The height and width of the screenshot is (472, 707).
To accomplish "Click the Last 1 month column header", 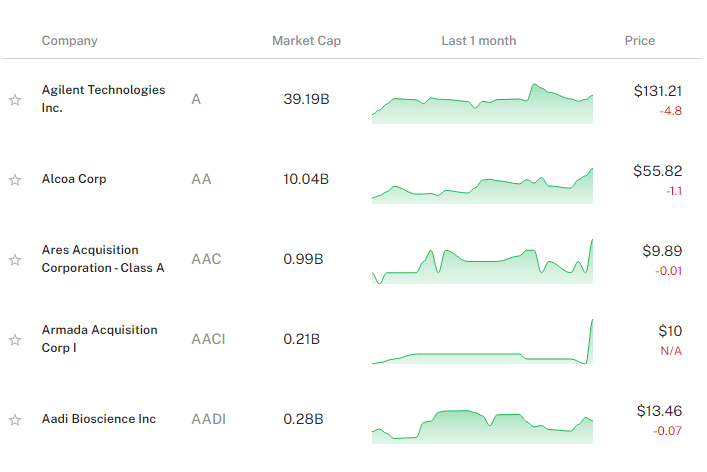I will pyautogui.click(x=479, y=41).
